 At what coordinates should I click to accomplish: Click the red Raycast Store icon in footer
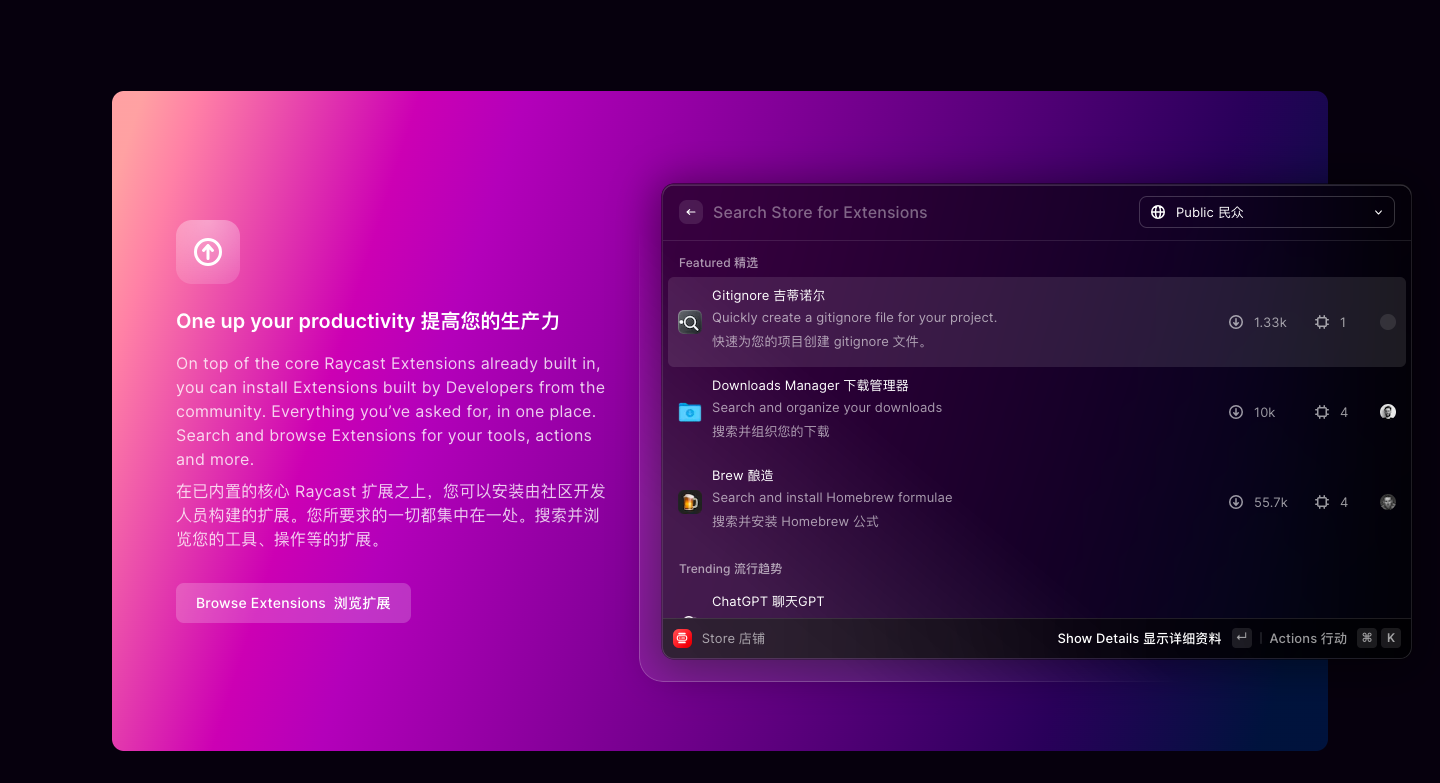(x=683, y=637)
